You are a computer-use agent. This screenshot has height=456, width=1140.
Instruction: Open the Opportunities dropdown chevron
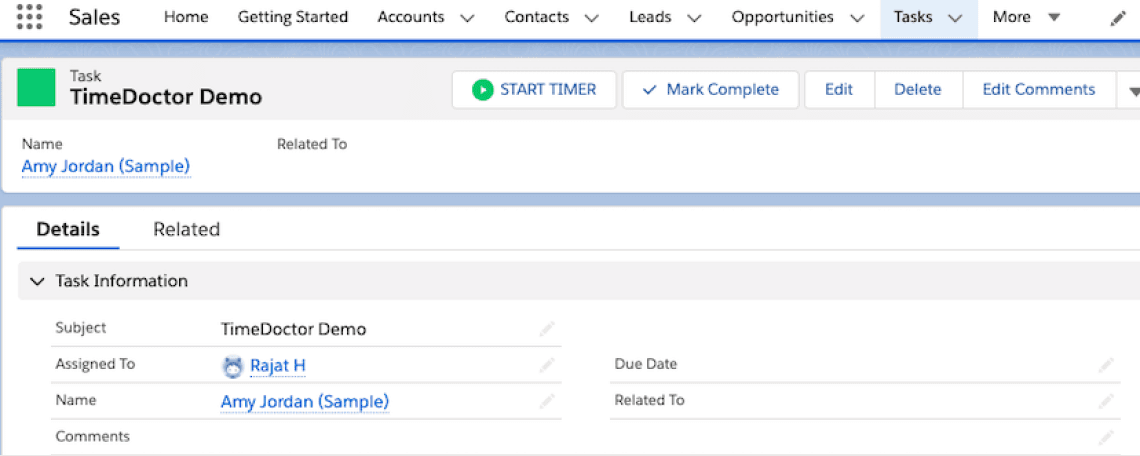pos(856,18)
